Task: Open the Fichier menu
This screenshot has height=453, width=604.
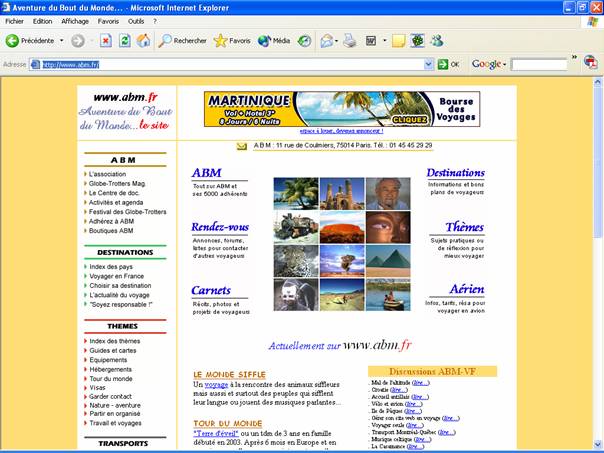Action: (14, 22)
